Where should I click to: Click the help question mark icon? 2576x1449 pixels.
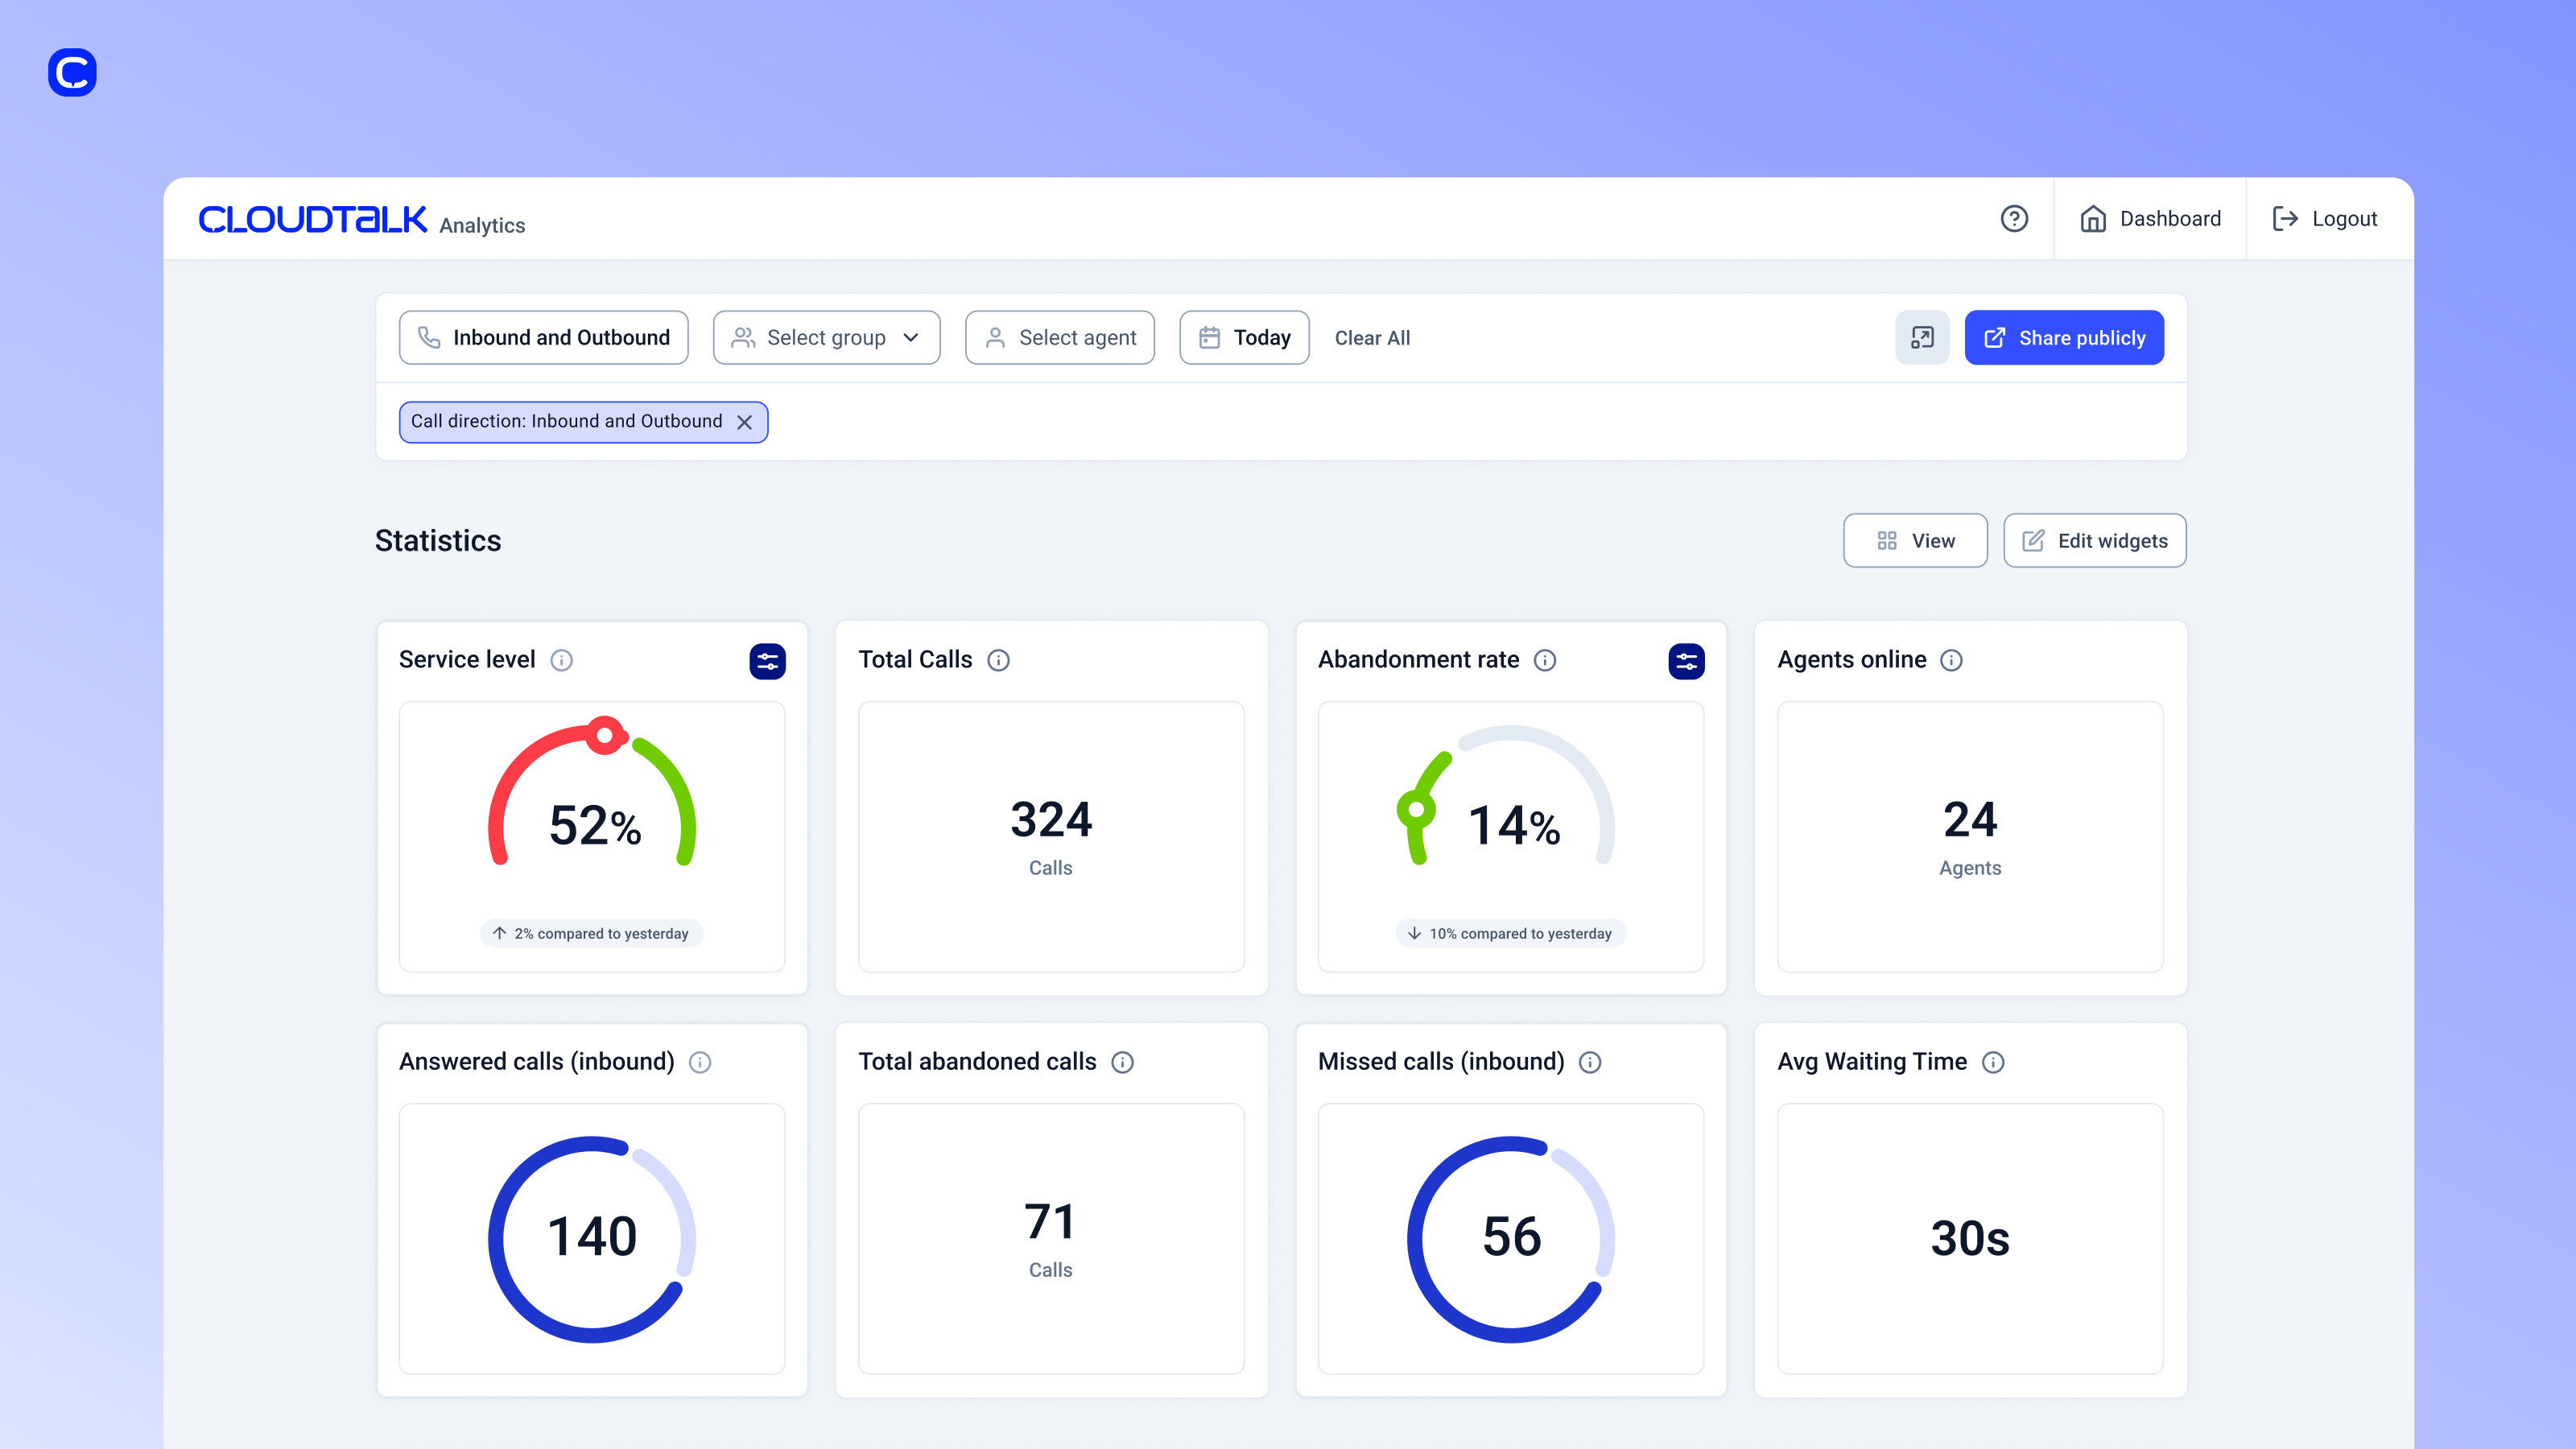click(x=2014, y=218)
